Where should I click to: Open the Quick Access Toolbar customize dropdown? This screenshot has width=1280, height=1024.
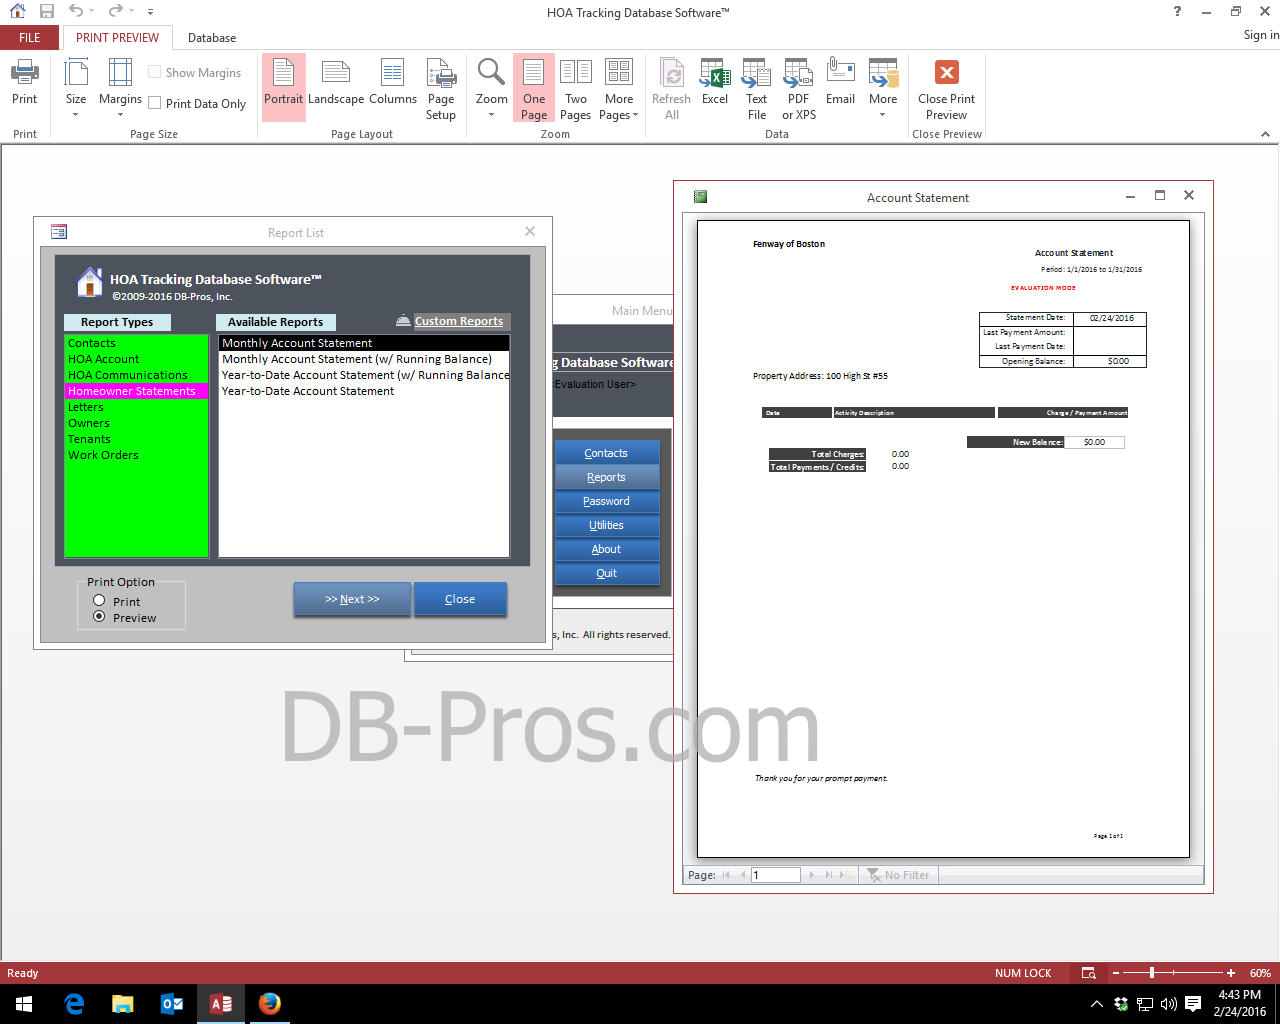[150, 12]
